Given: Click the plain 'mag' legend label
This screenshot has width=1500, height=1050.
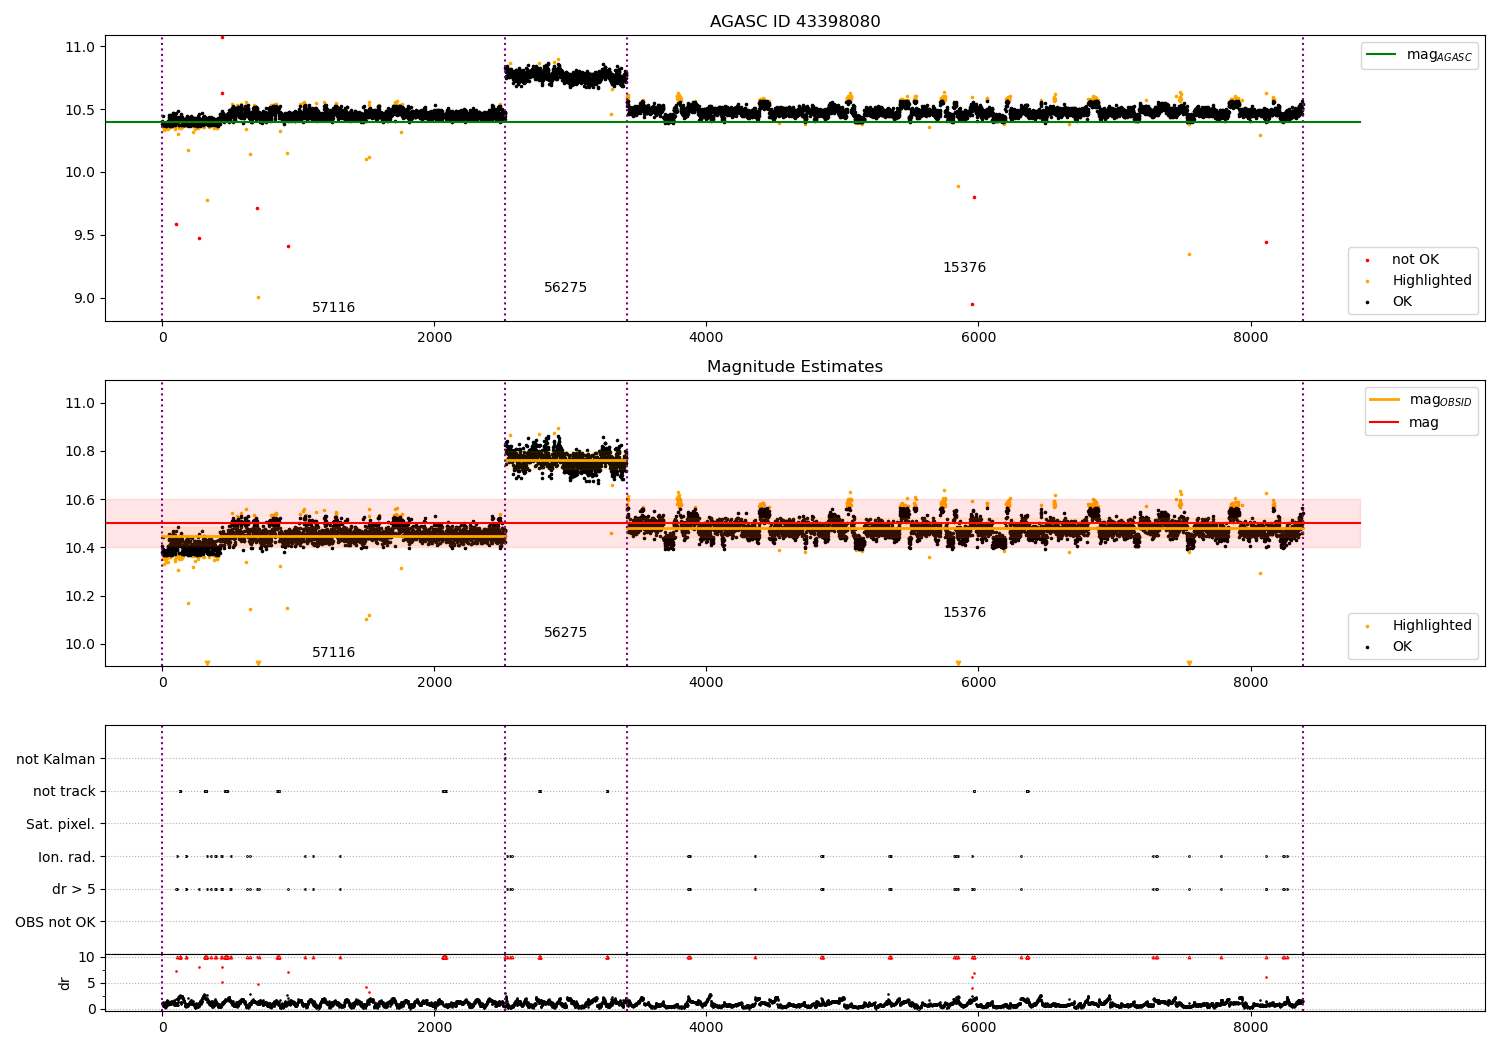Looking at the screenshot, I should pyautogui.click(x=1424, y=423).
